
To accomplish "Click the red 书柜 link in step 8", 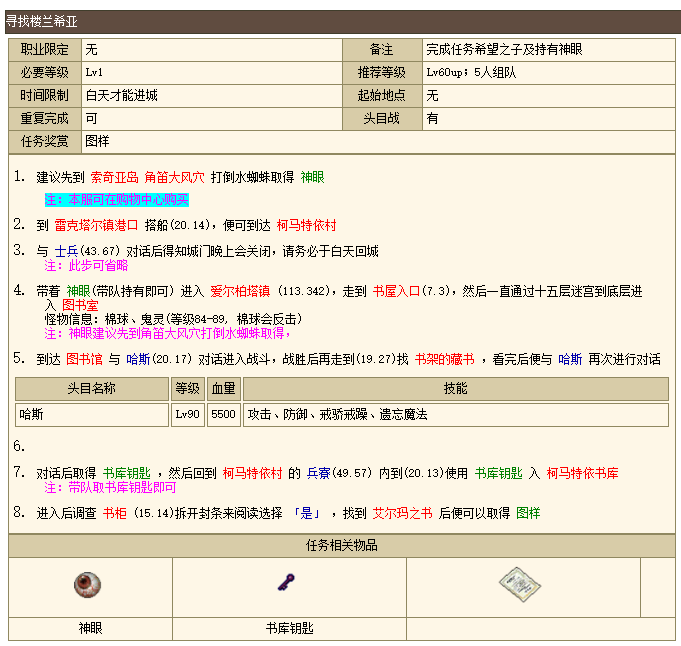I will (115, 513).
